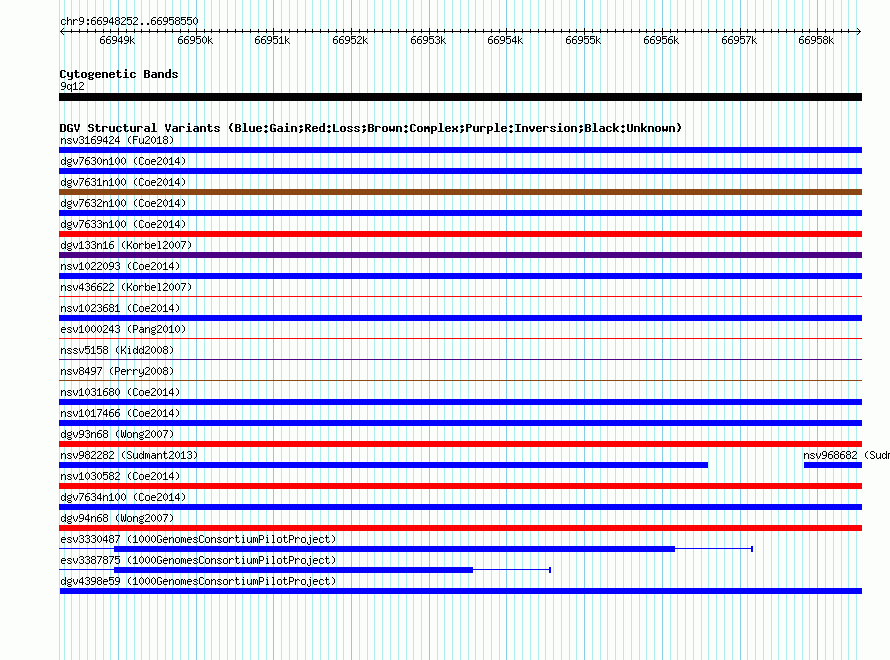
Task: Click the black 9q12 cytogenetic band bar
Action: (460, 97)
